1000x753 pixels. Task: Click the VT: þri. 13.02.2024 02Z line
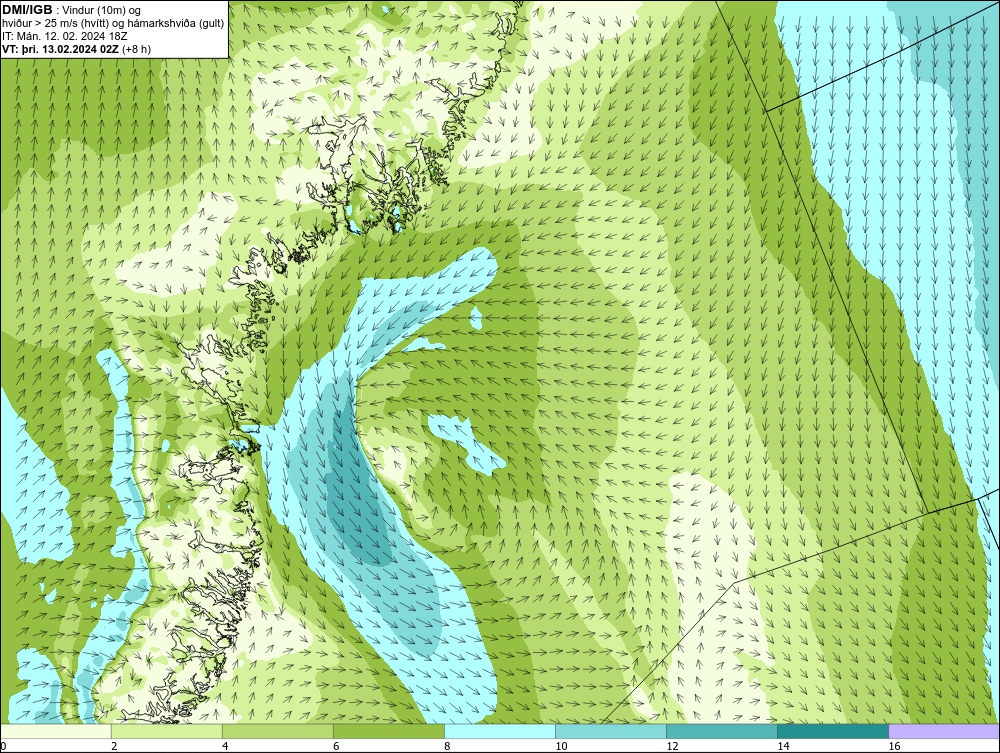click(77, 48)
